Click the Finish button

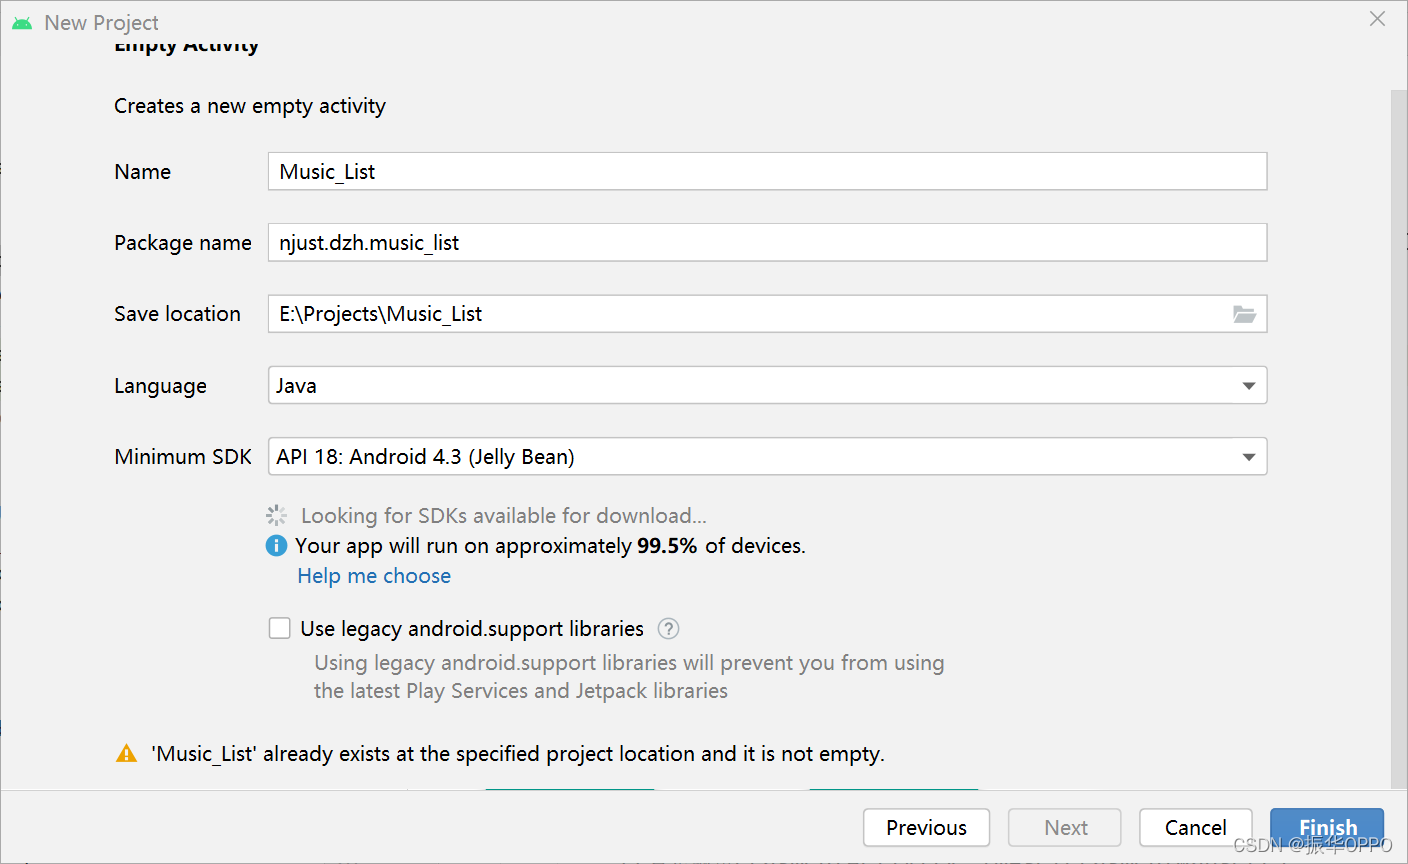click(1326, 828)
